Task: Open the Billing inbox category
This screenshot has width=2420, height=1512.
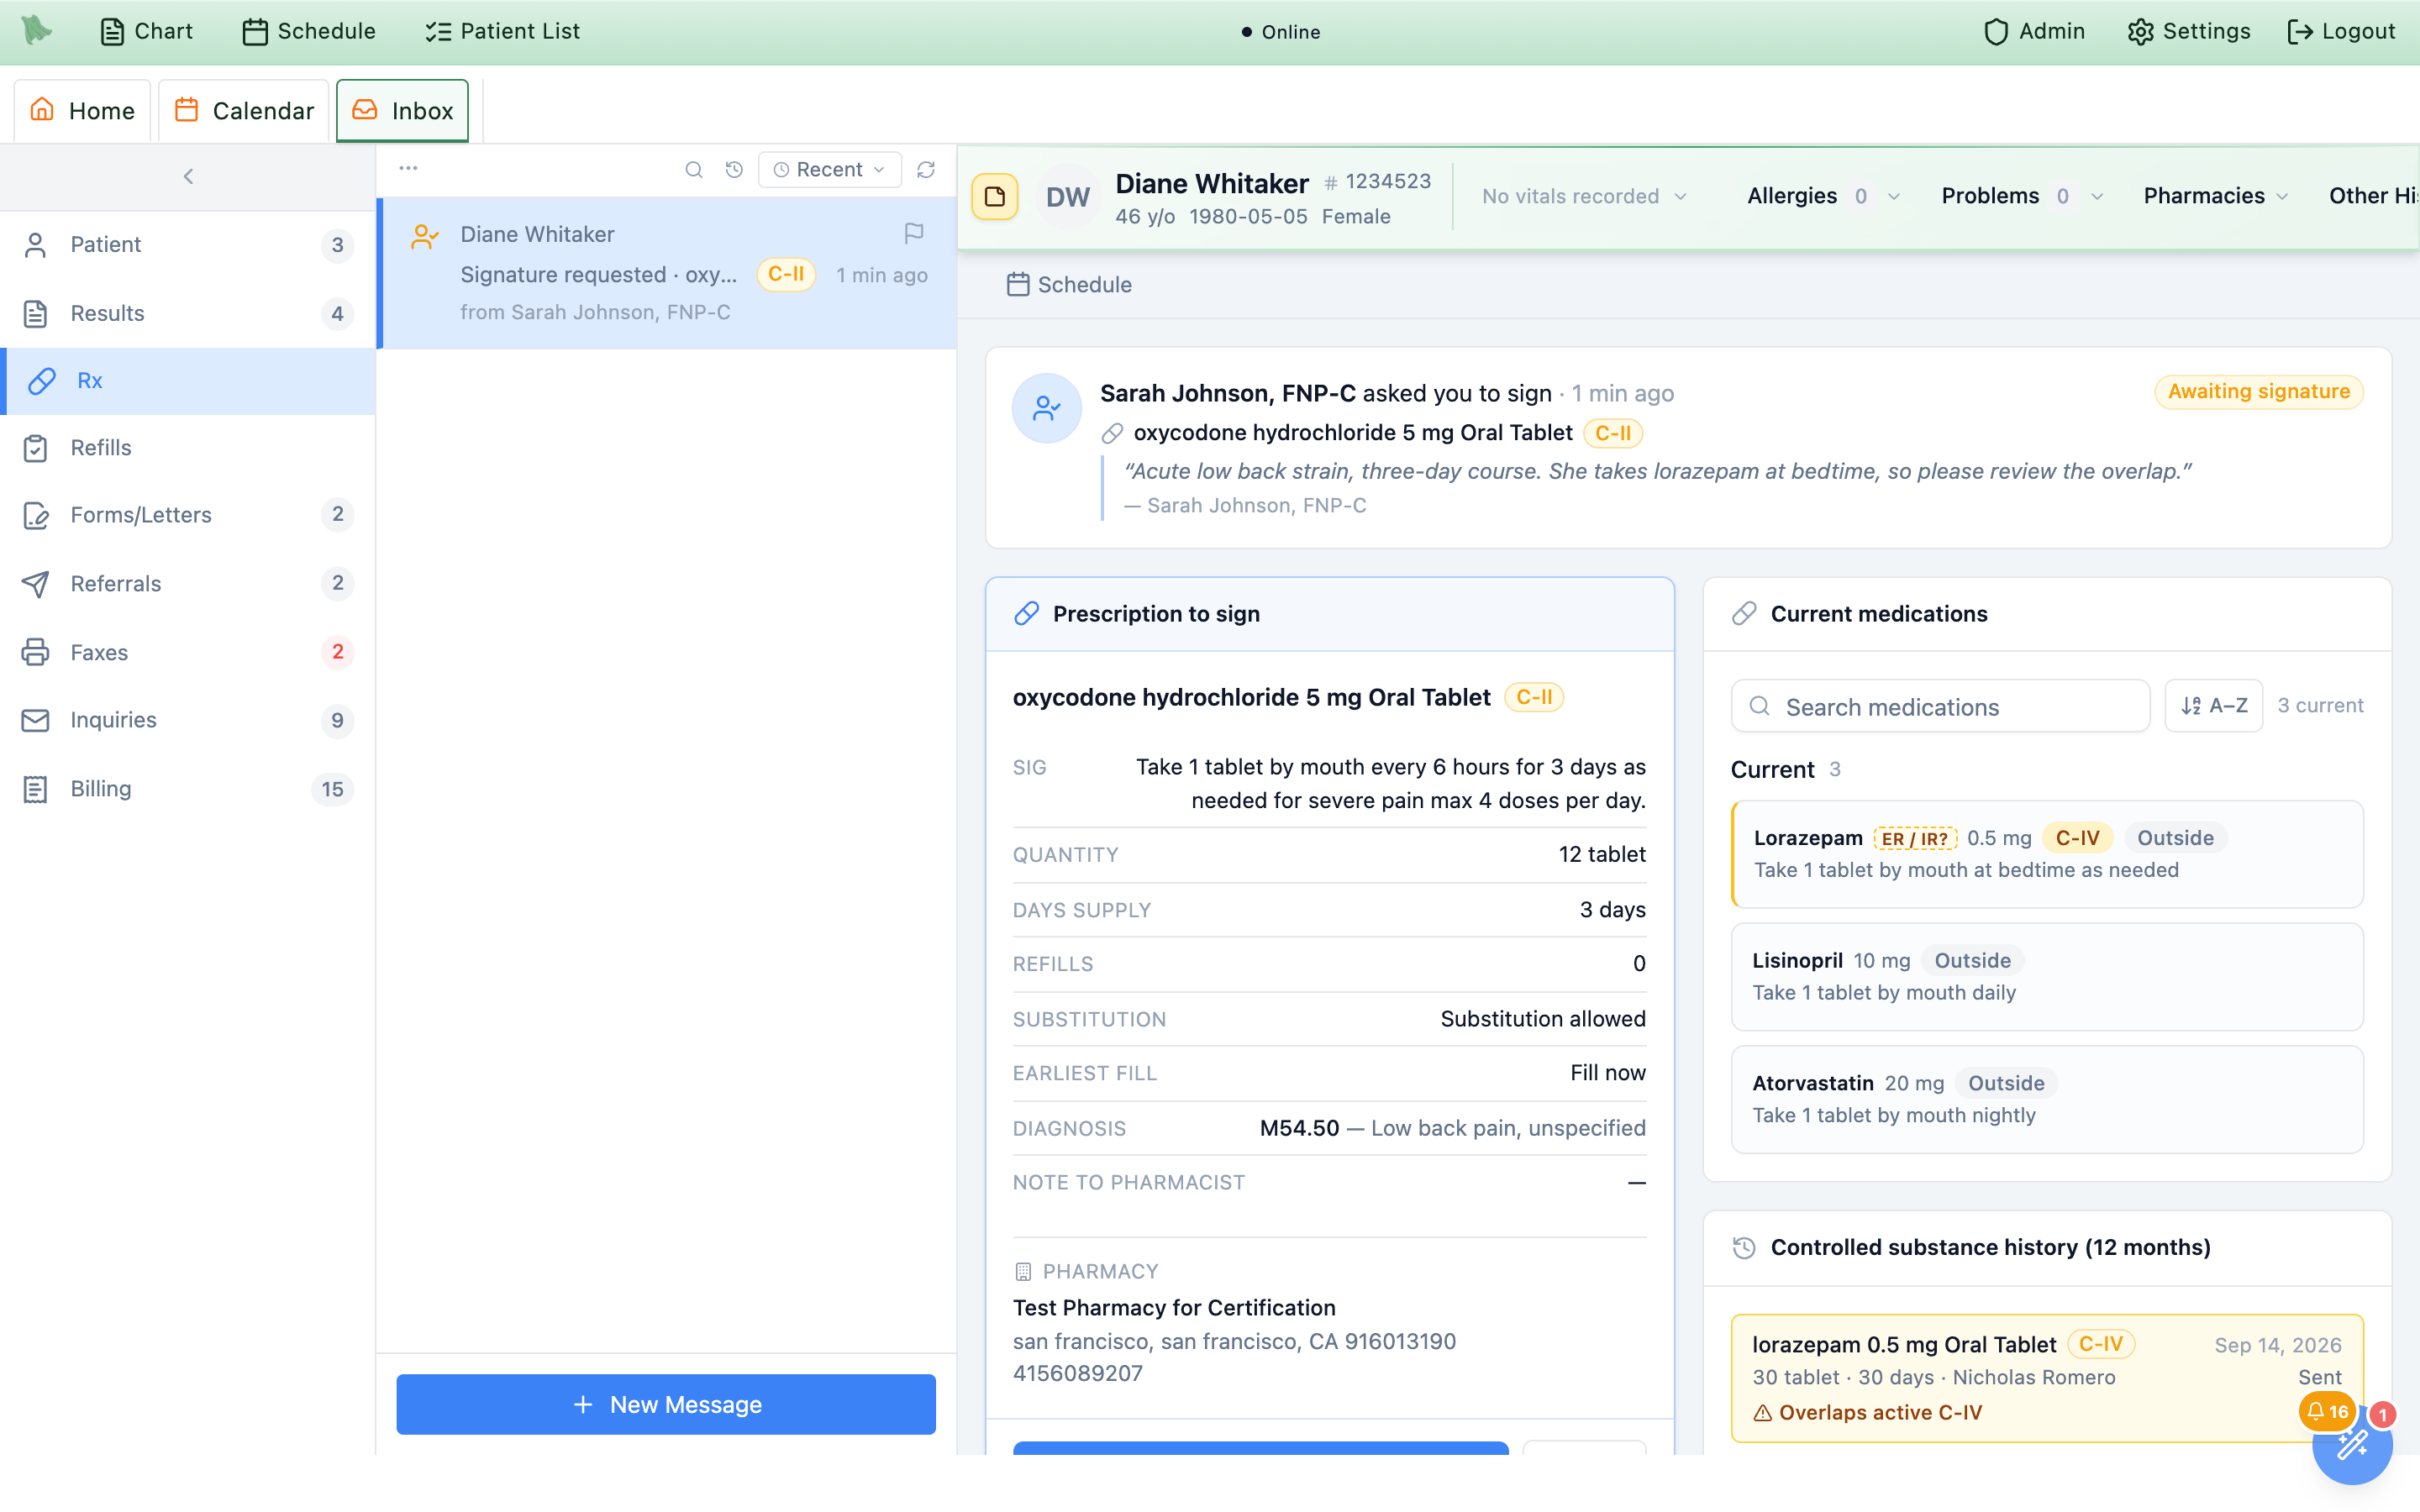Action: point(188,789)
